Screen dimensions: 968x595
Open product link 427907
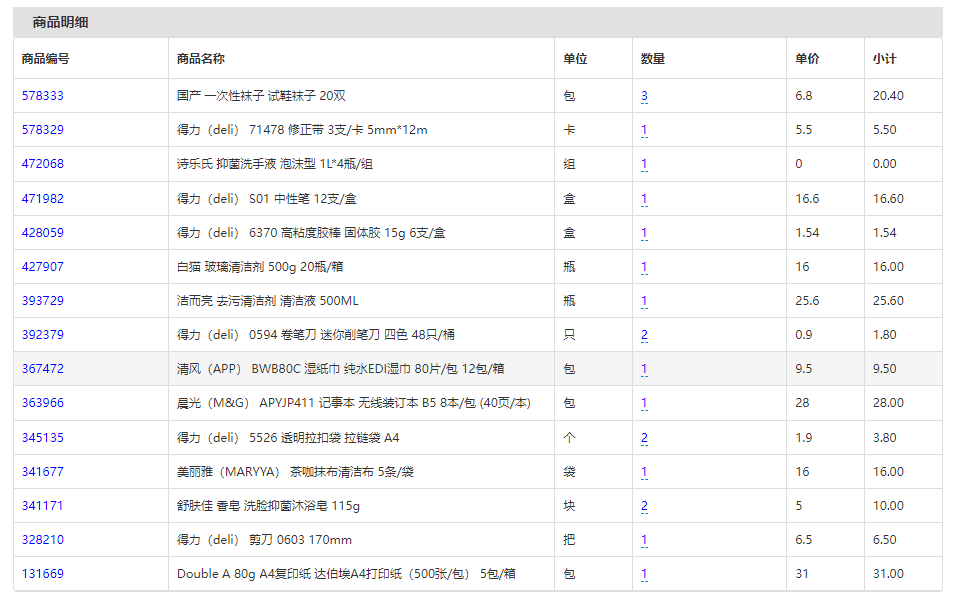43,267
